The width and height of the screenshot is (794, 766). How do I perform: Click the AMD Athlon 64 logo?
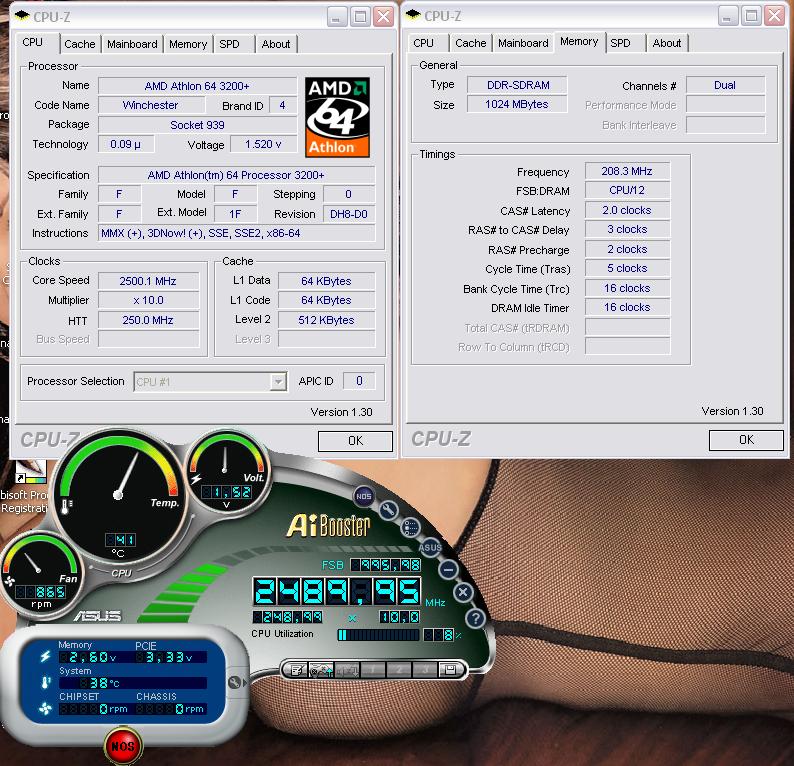coord(337,117)
